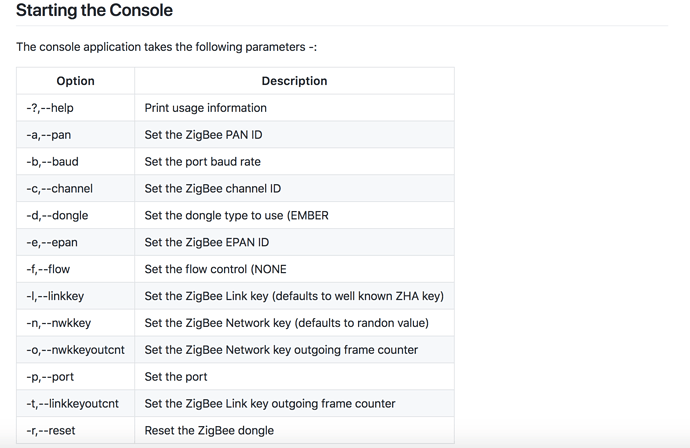Select the -r,--reset option cell
The width and height of the screenshot is (690, 448).
tap(75, 430)
